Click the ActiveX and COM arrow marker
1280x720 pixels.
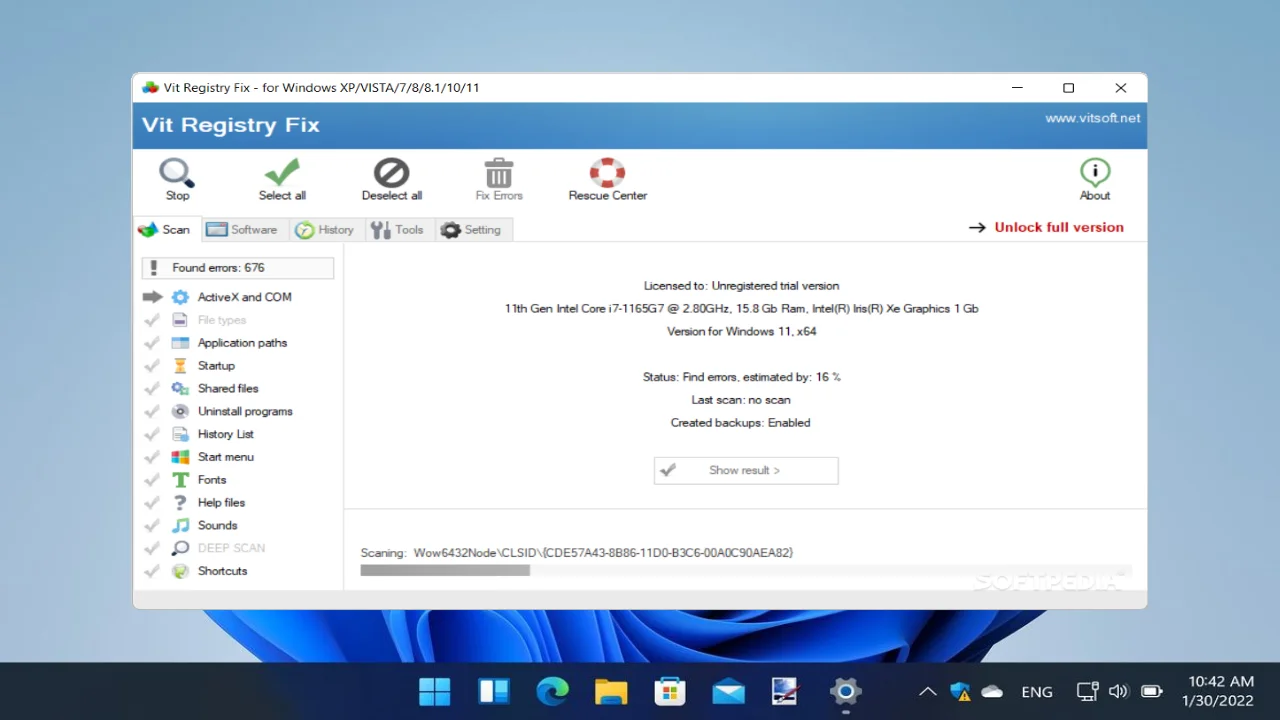[x=152, y=297]
